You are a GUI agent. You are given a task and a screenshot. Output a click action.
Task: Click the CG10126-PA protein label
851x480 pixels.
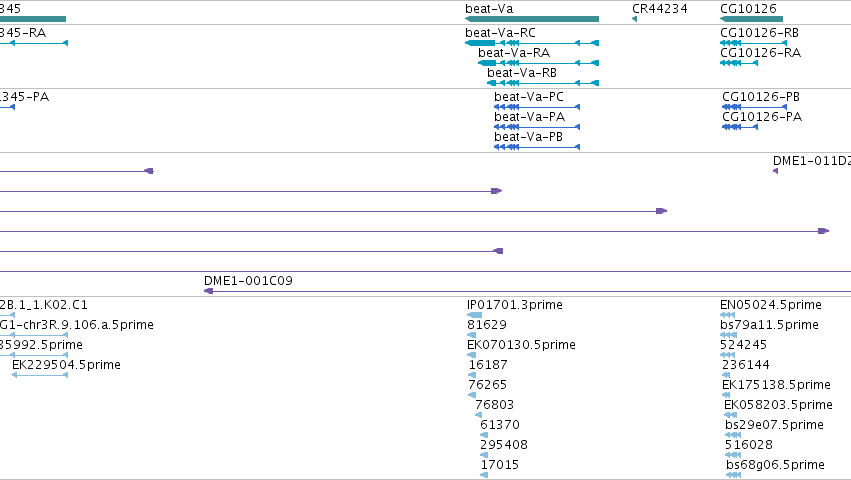[761, 117]
